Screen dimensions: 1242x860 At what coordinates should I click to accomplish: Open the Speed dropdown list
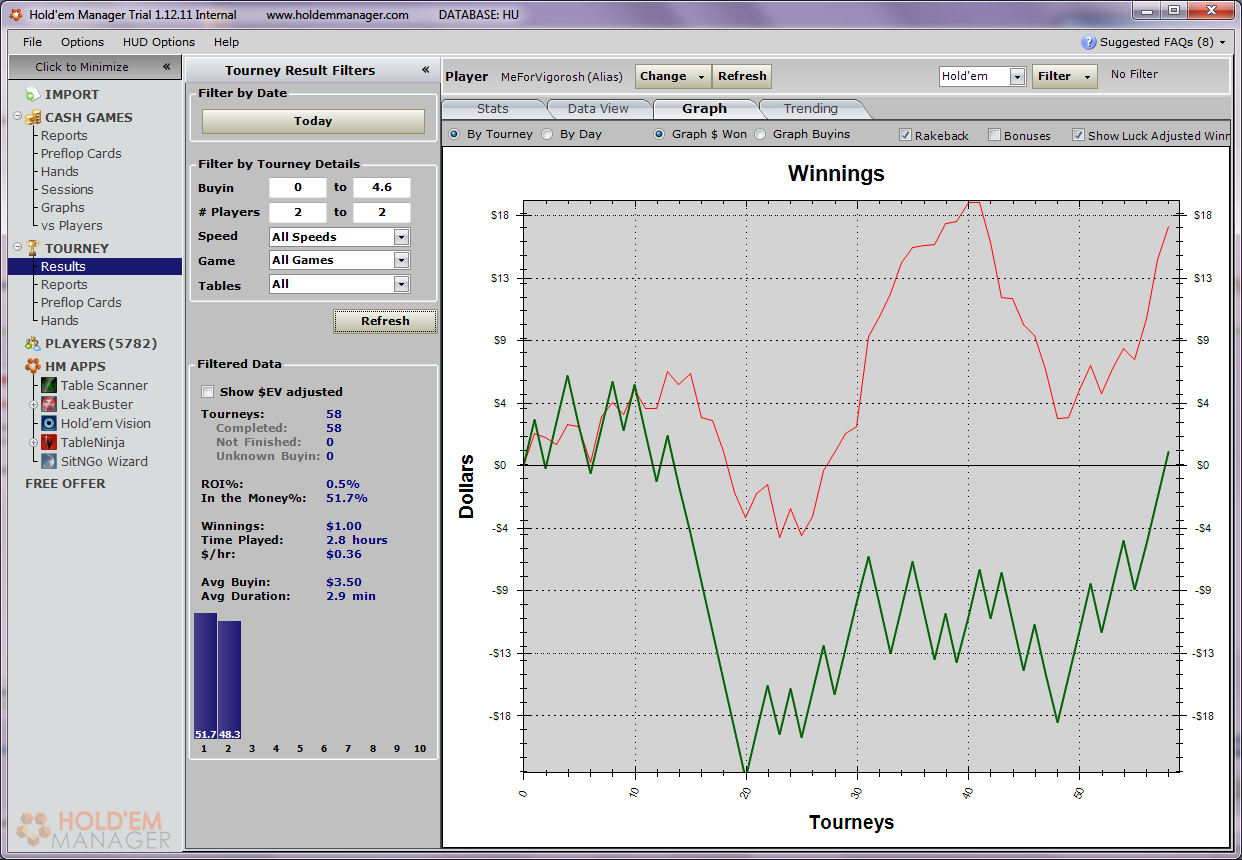(401, 237)
